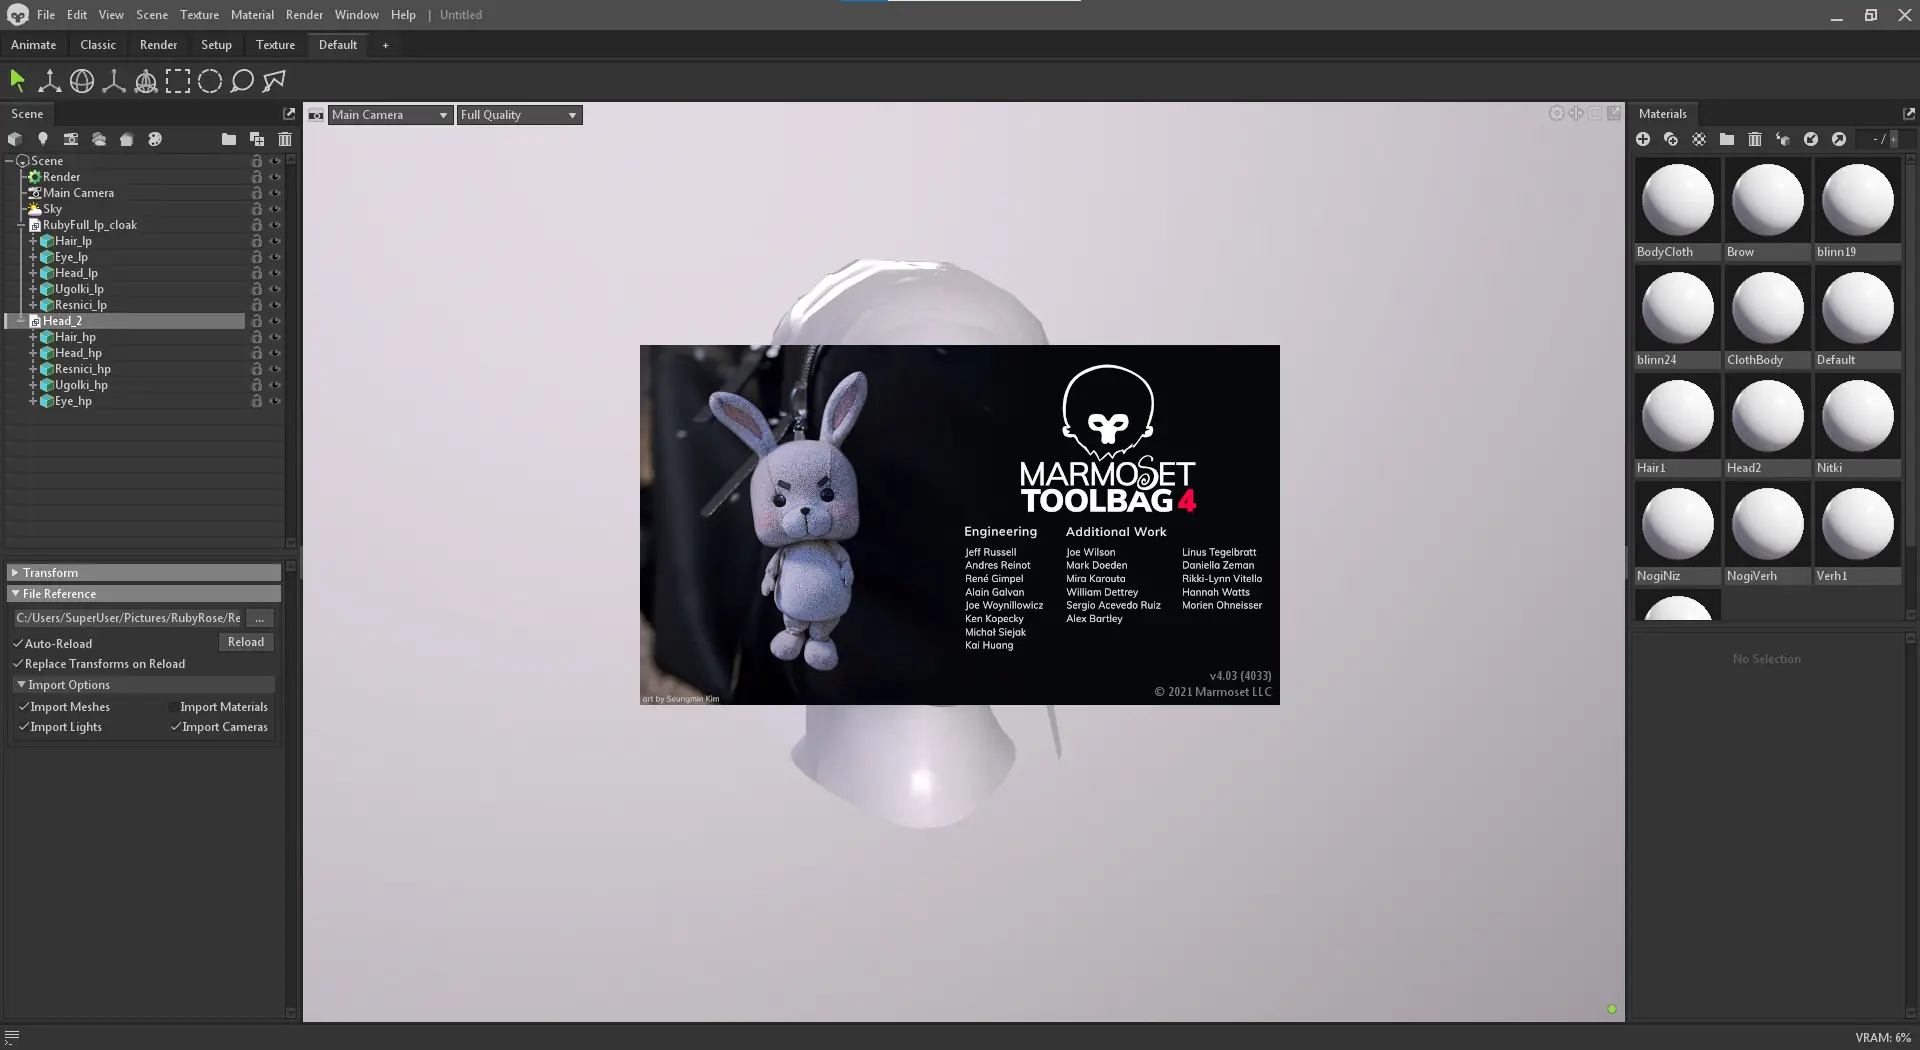Create a new material with the plus icon
Image resolution: width=1920 pixels, height=1050 pixels.
coord(1643,139)
